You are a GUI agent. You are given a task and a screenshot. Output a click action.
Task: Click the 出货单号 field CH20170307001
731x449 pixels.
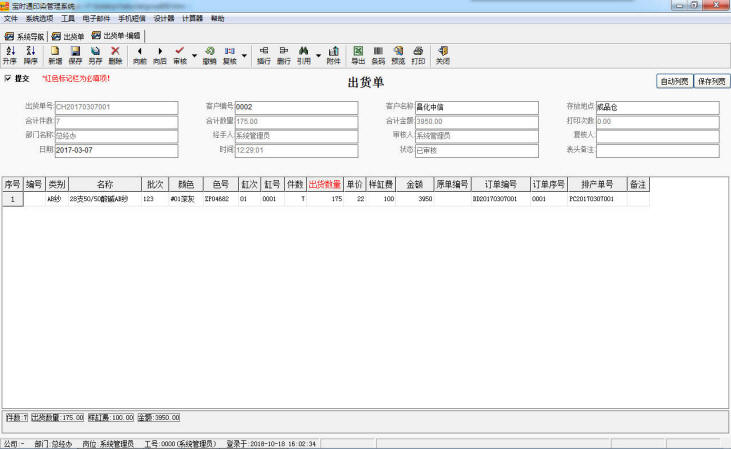[117, 107]
